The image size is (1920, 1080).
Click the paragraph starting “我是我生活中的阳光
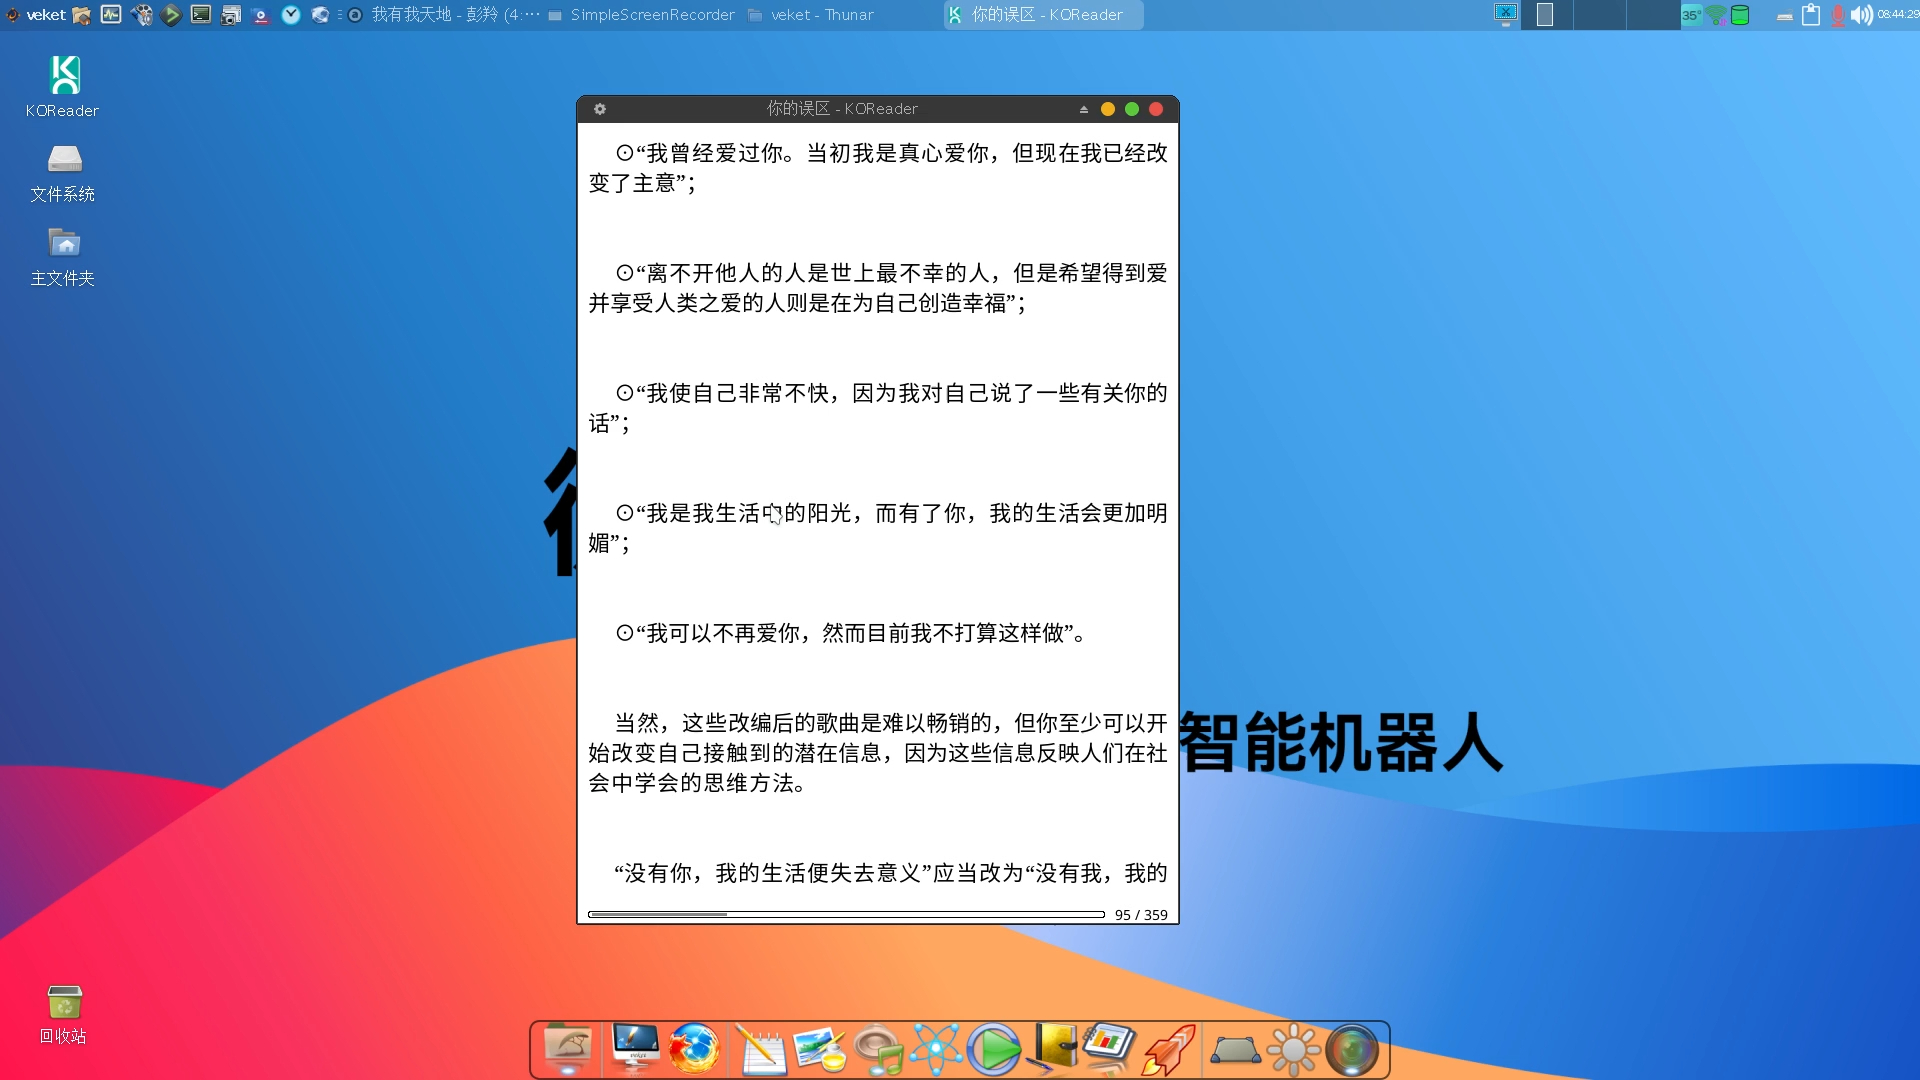878,528
